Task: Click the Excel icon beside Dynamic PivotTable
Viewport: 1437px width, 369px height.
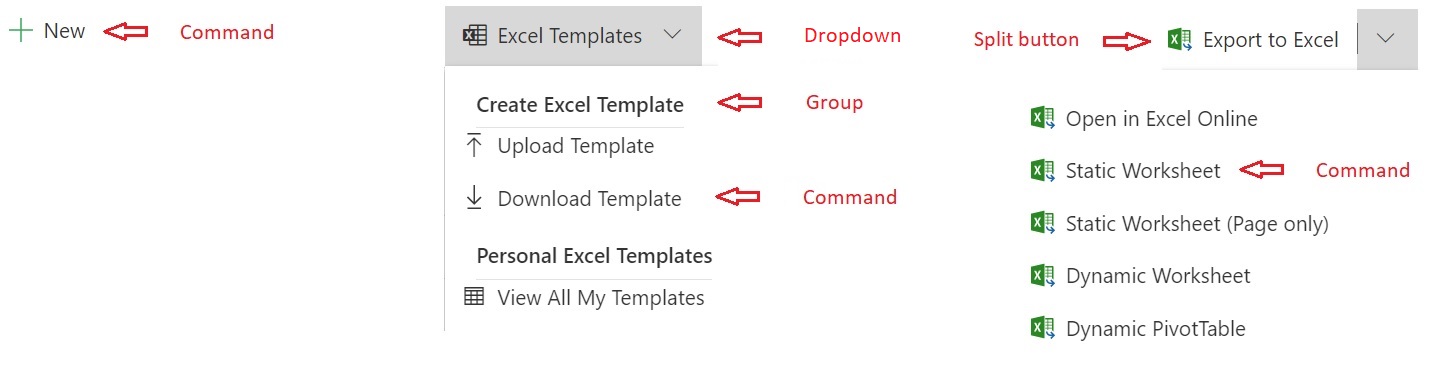Action: pos(1042,328)
